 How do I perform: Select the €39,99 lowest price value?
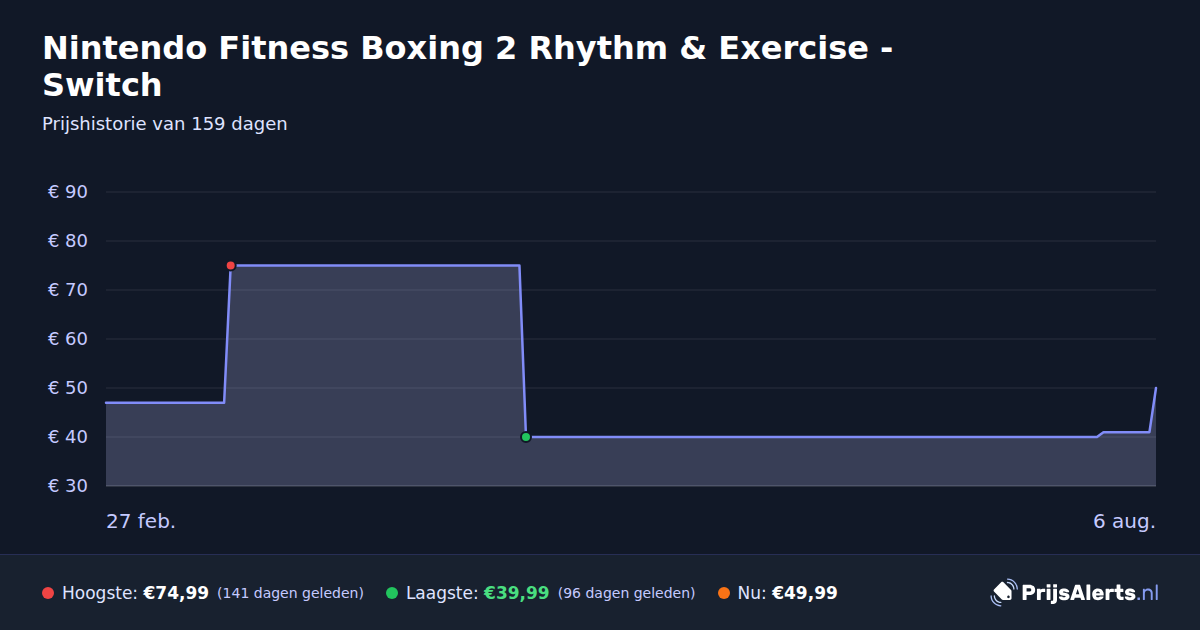click(x=517, y=593)
